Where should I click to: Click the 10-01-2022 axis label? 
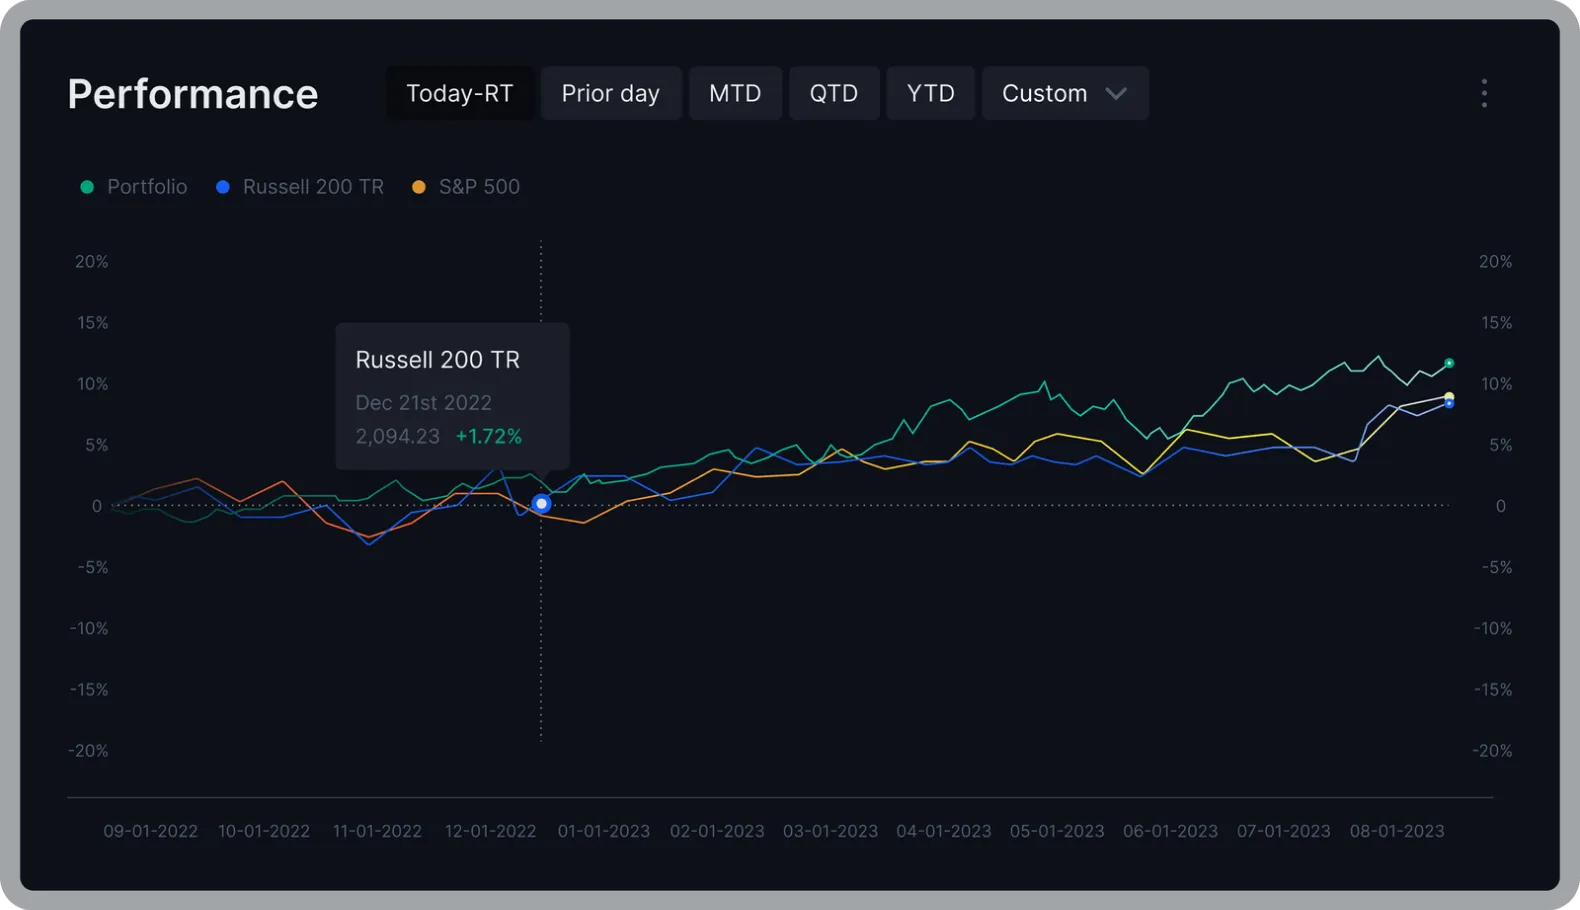point(264,831)
